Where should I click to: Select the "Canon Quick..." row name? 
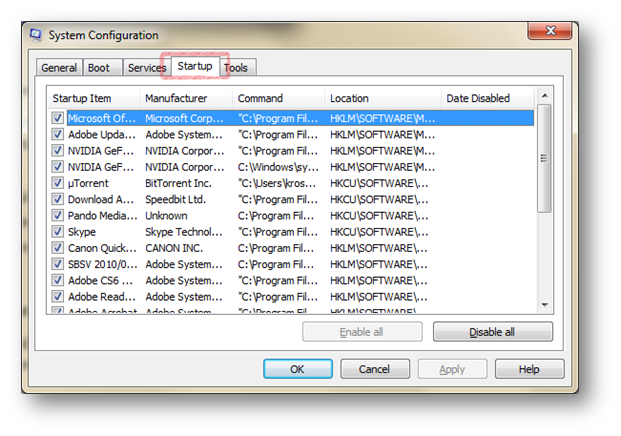point(102,248)
